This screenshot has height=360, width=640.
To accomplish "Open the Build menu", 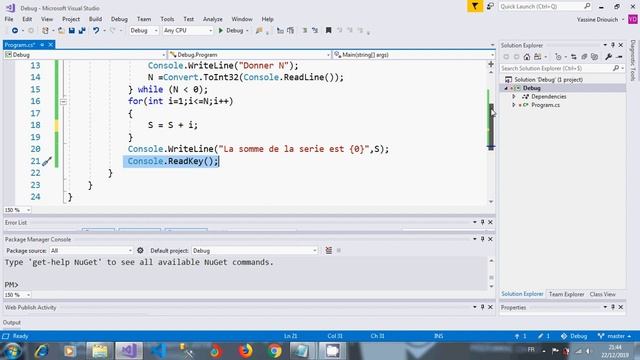I will 95,19.
